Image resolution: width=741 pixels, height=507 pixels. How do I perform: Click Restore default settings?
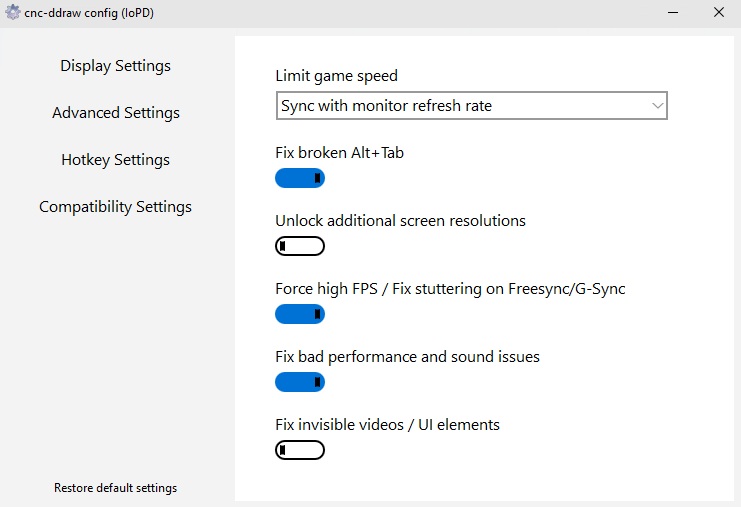click(x=115, y=488)
